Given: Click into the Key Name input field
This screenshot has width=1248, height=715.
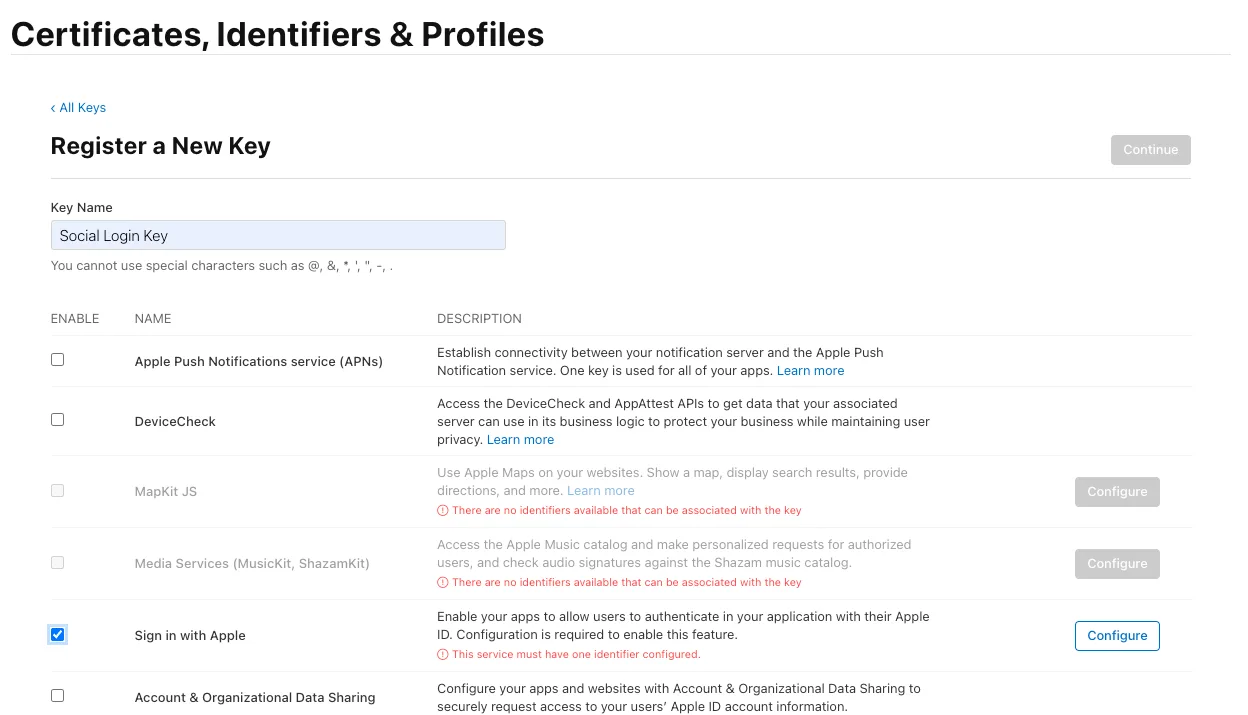Looking at the screenshot, I should point(278,235).
